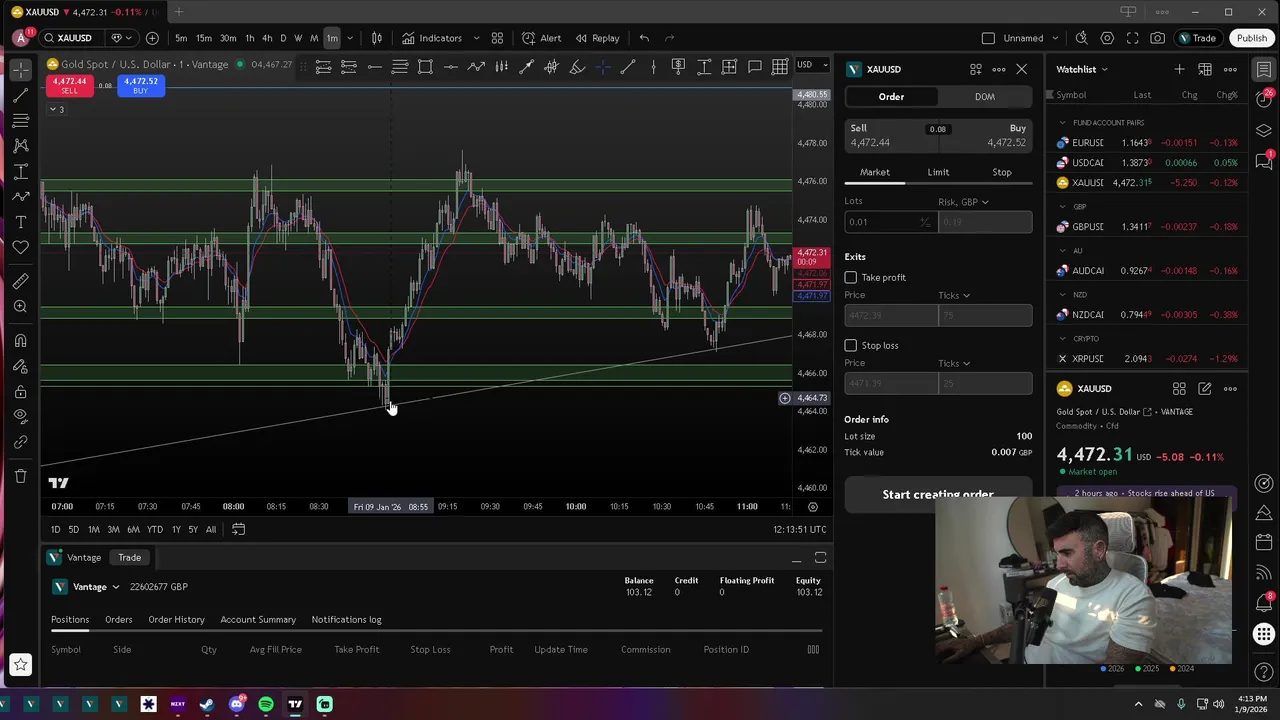This screenshot has width=1280, height=720.
Task: Switch to Limit order tab
Action: pos(938,172)
